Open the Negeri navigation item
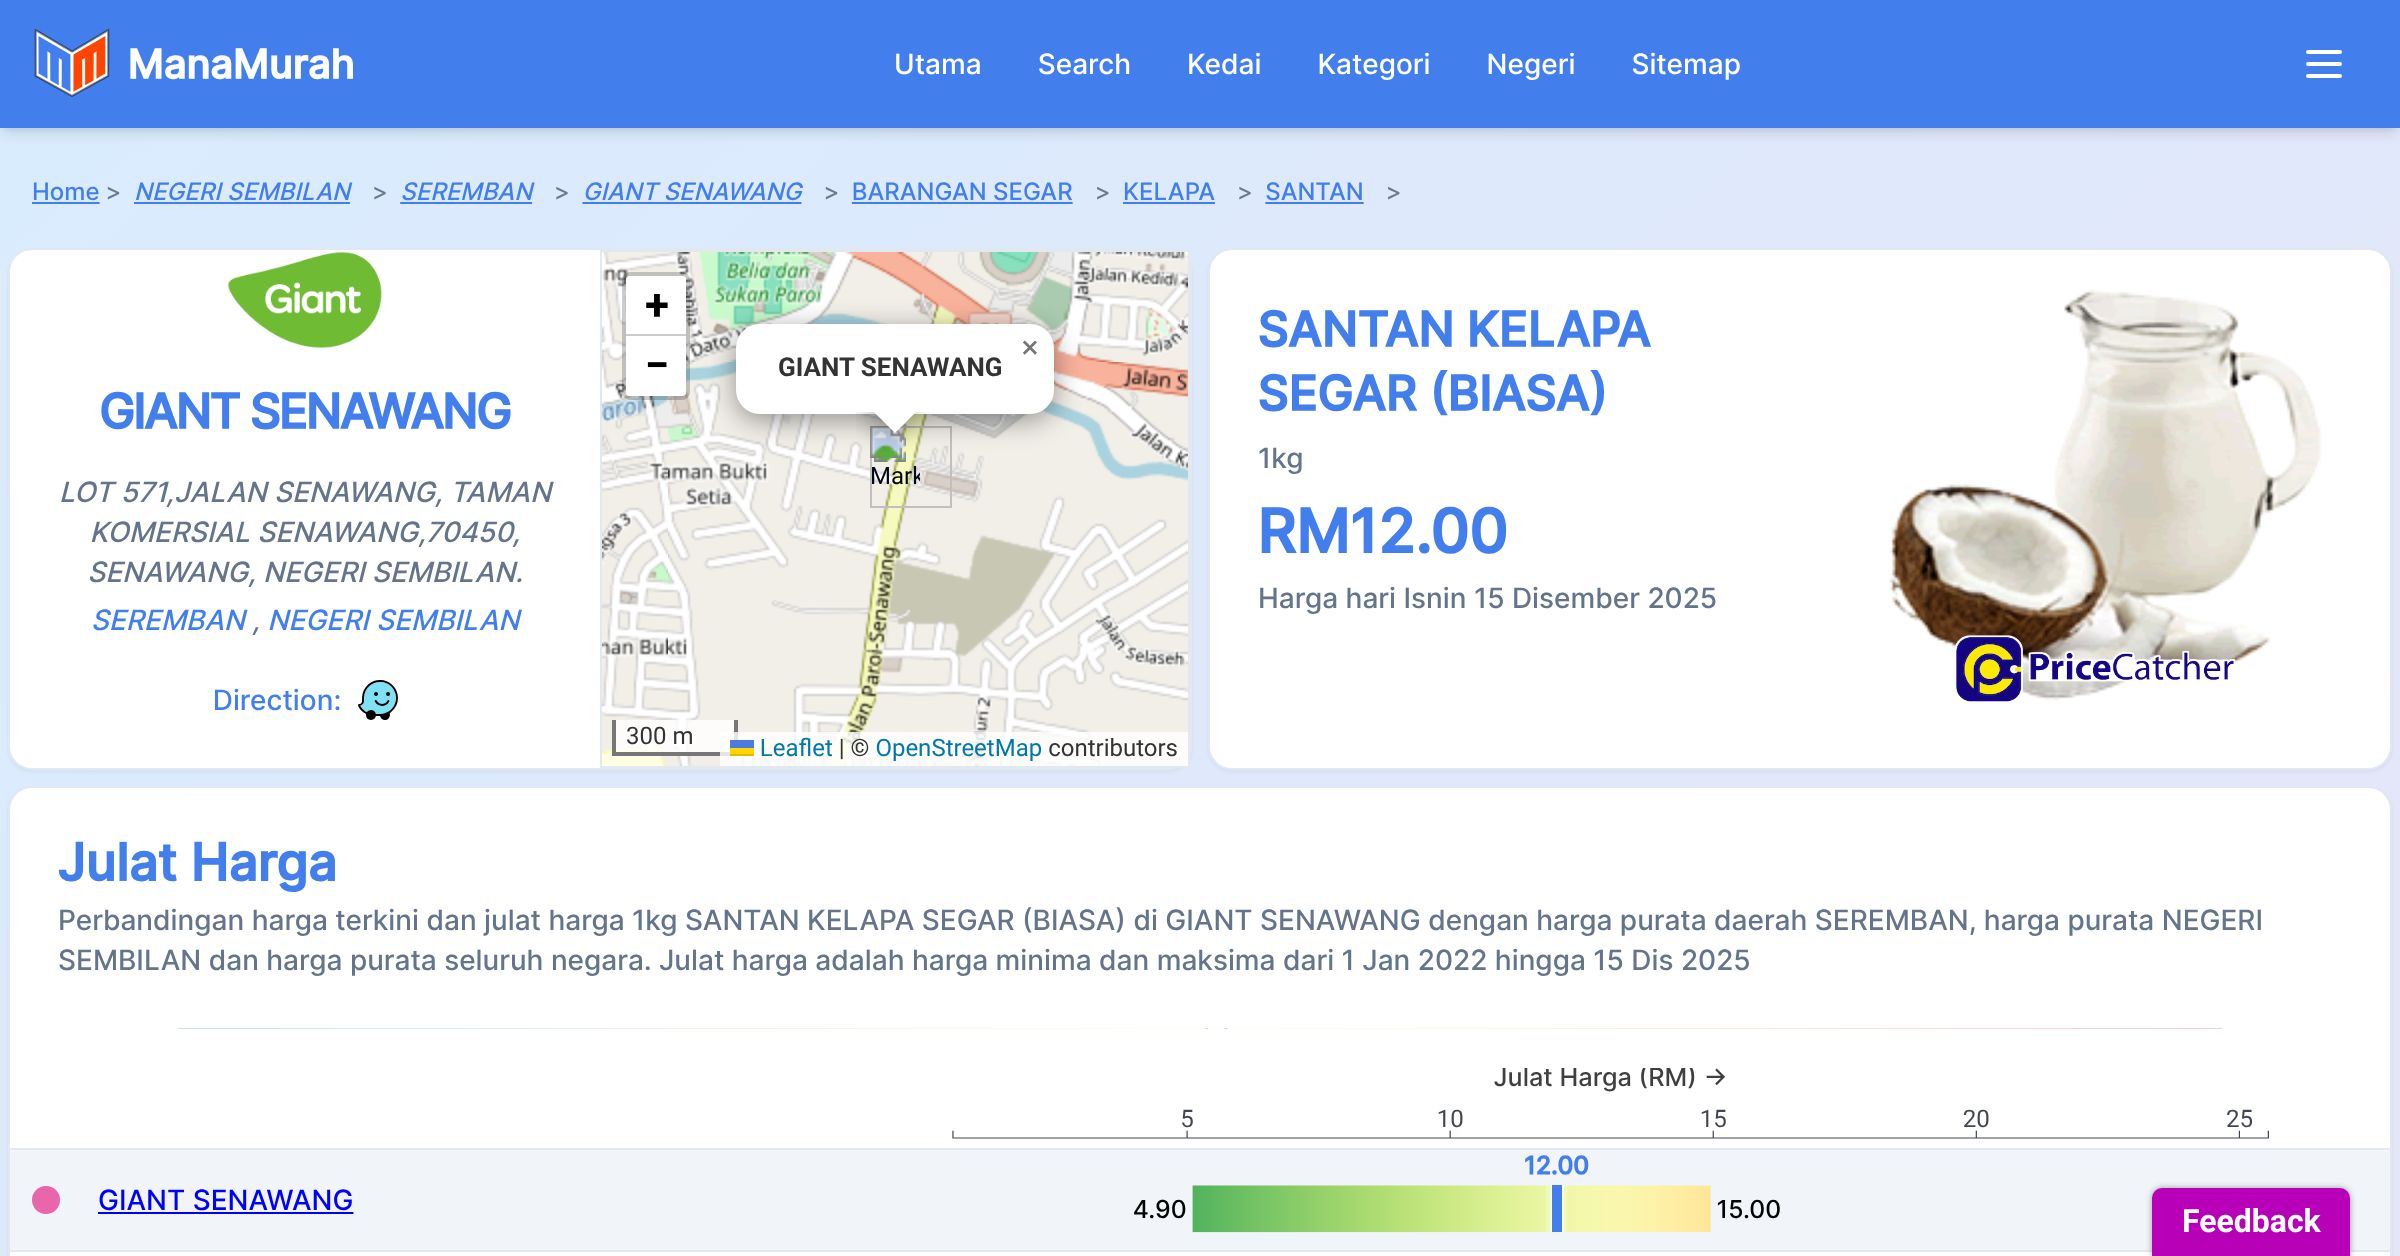2400x1256 pixels. point(1530,64)
